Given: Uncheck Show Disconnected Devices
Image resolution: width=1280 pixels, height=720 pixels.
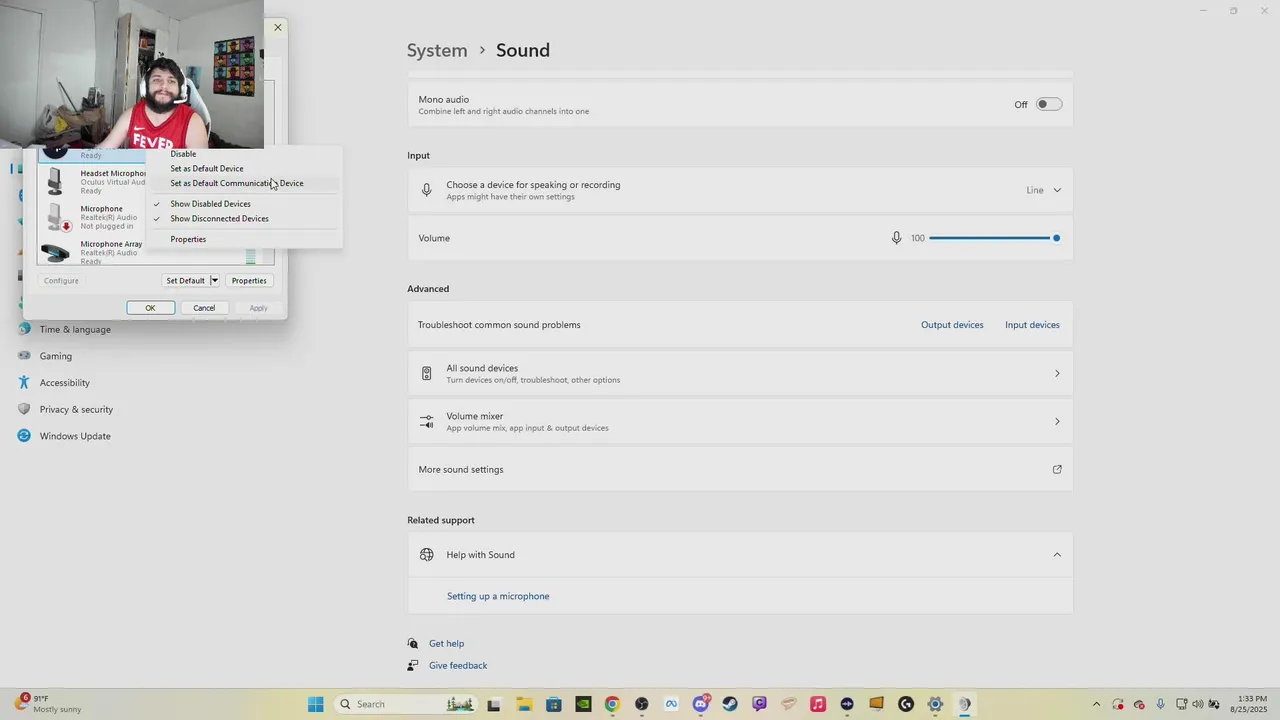Looking at the screenshot, I should click(219, 218).
